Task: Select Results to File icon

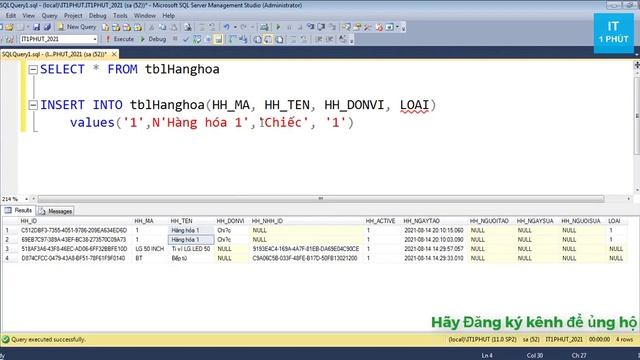Action: click(x=280, y=40)
